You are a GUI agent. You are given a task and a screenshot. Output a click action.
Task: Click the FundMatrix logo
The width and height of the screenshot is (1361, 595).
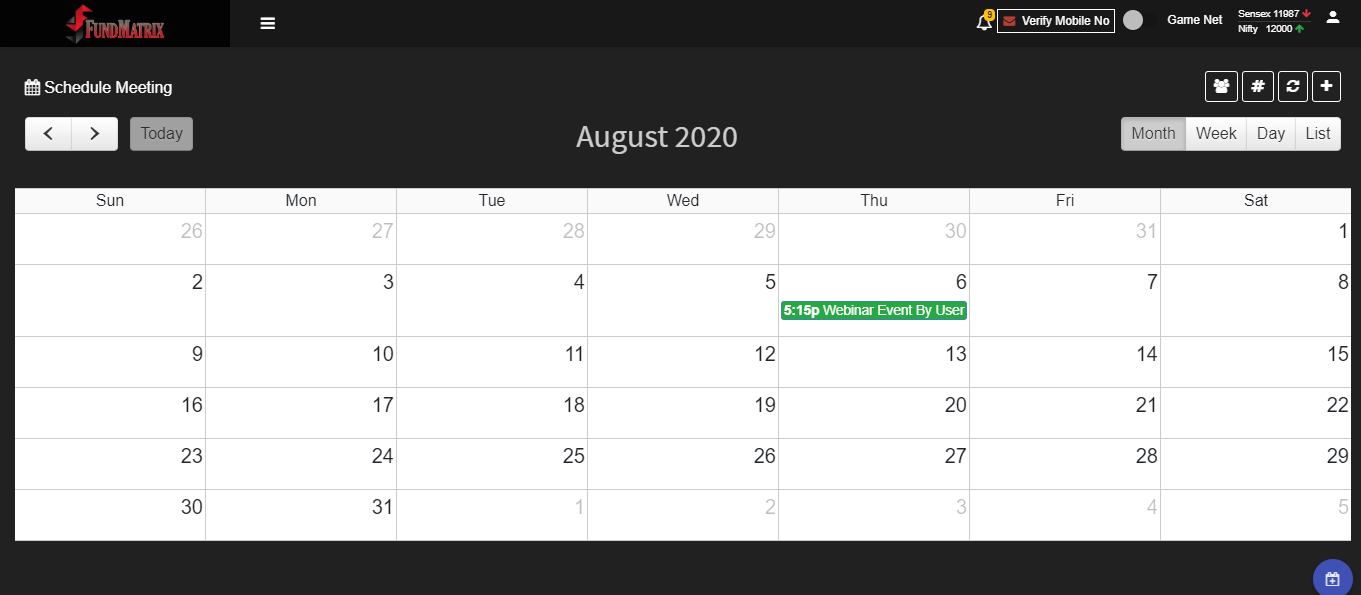pyautogui.click(x=115, y=23)
